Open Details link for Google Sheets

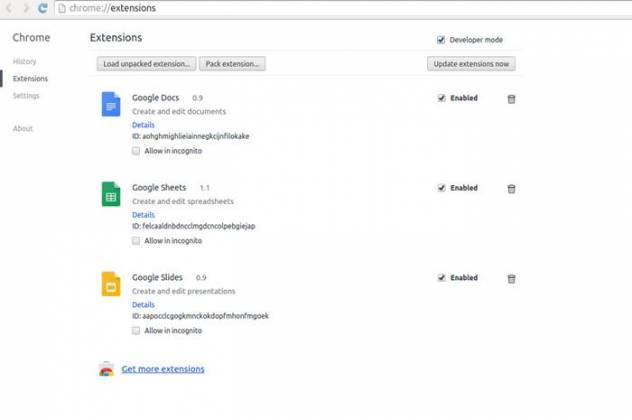[x=143, y=215]
